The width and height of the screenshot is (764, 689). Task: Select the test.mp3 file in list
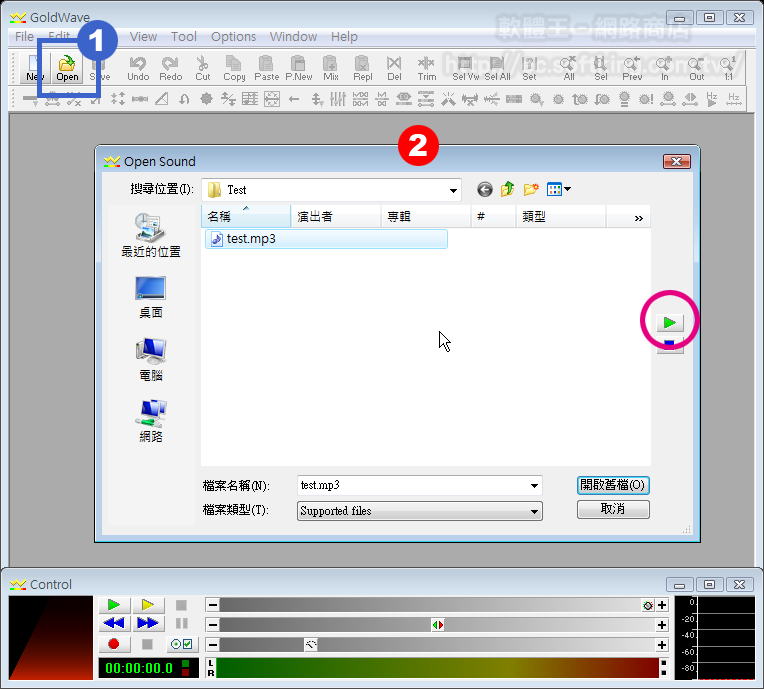tap(250, 239)
